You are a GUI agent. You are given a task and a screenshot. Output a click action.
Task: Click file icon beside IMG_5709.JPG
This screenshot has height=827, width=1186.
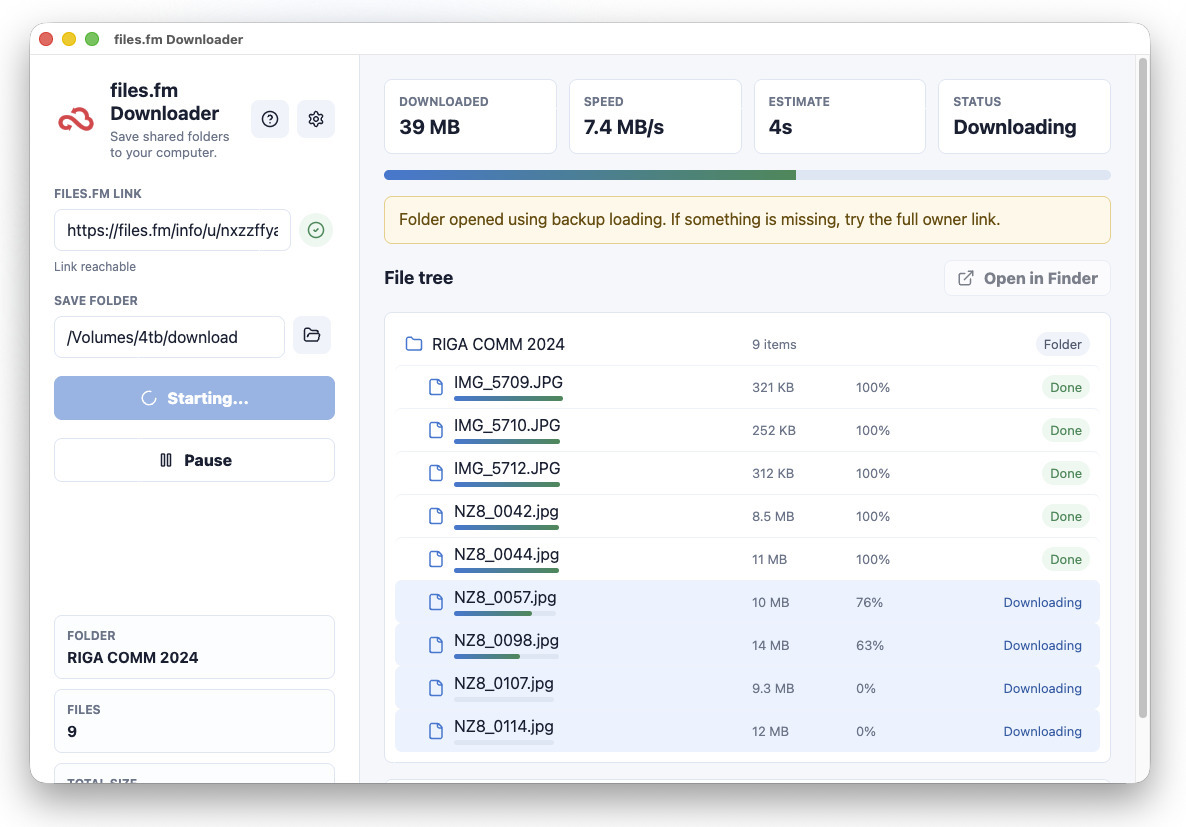[x=436, y=387]
